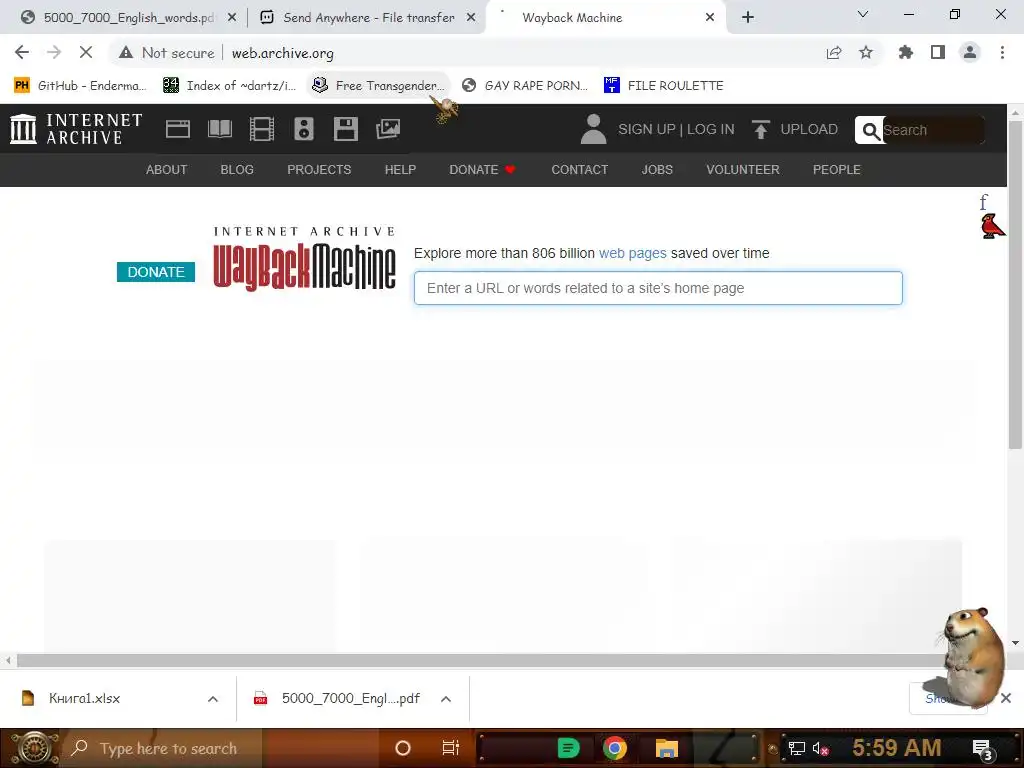This screenshot has height=768, width=1024.
Task: Open the HELP menu item
Action: tap(400, 170)
